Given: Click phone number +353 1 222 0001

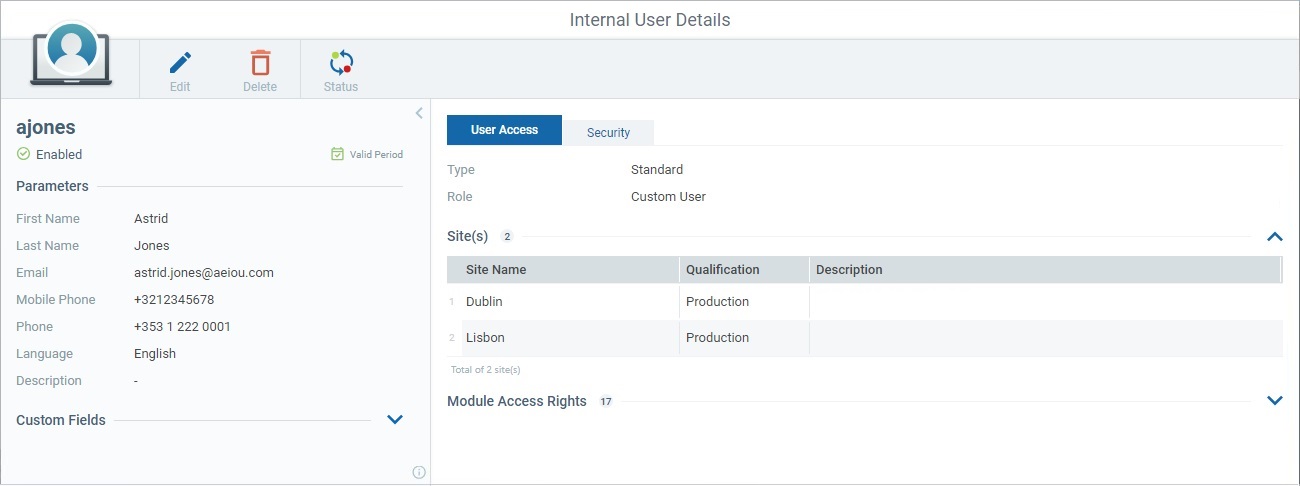Looking at the screenshot, I should pyautogui.click(x=182, y=327).
